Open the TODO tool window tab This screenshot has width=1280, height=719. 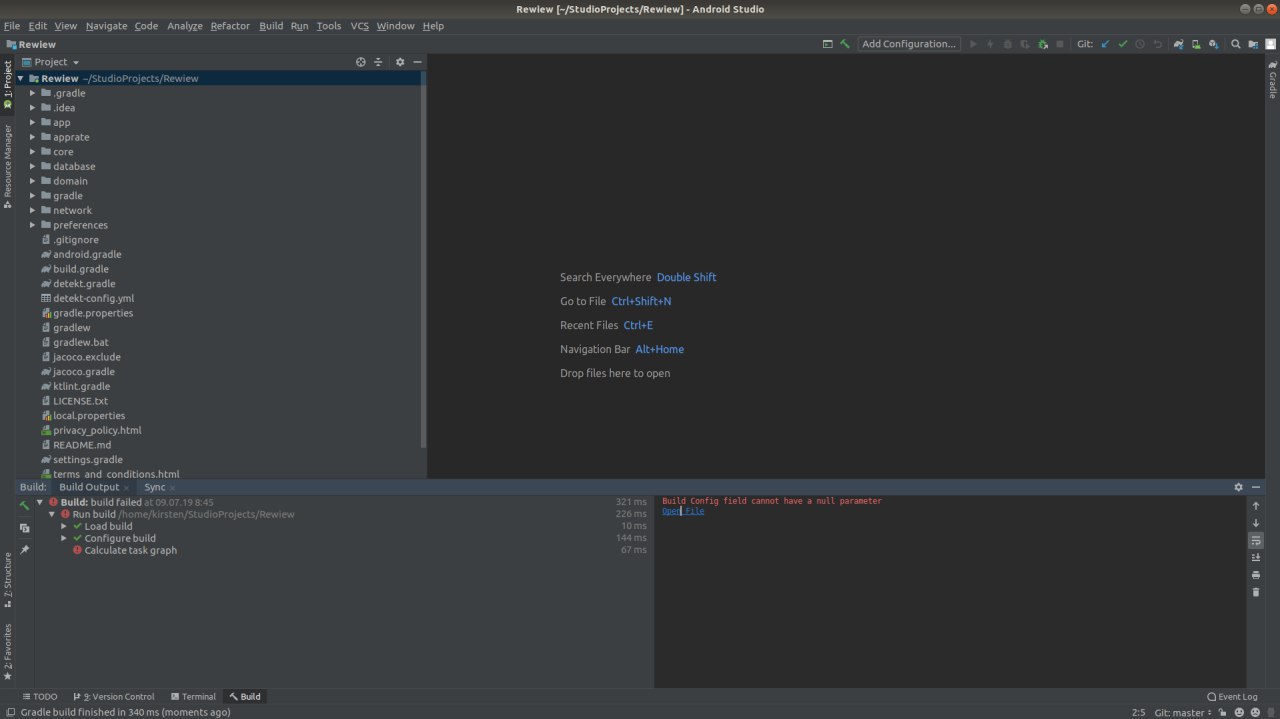[x=40, y=696]
